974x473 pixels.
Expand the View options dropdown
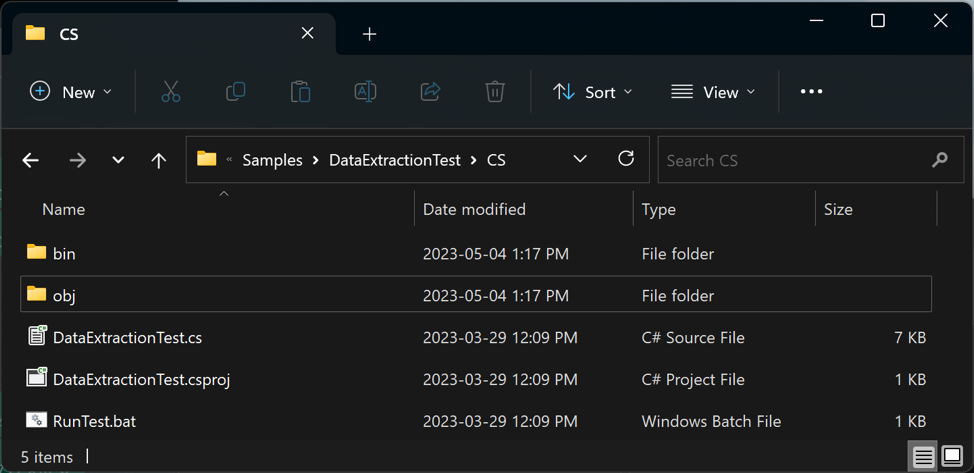coord(713,92)
